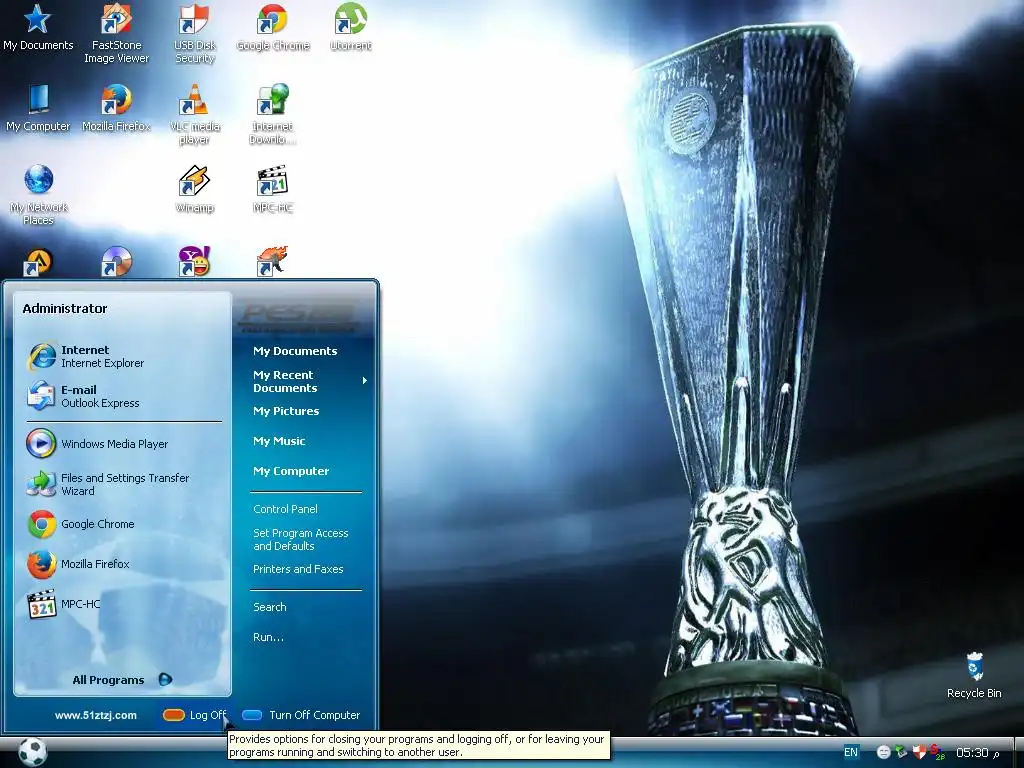Image resolution: width=1024 pixels, height=768 pixels.
Task: Open Printers and Faxes
Action: coord(298,569)
